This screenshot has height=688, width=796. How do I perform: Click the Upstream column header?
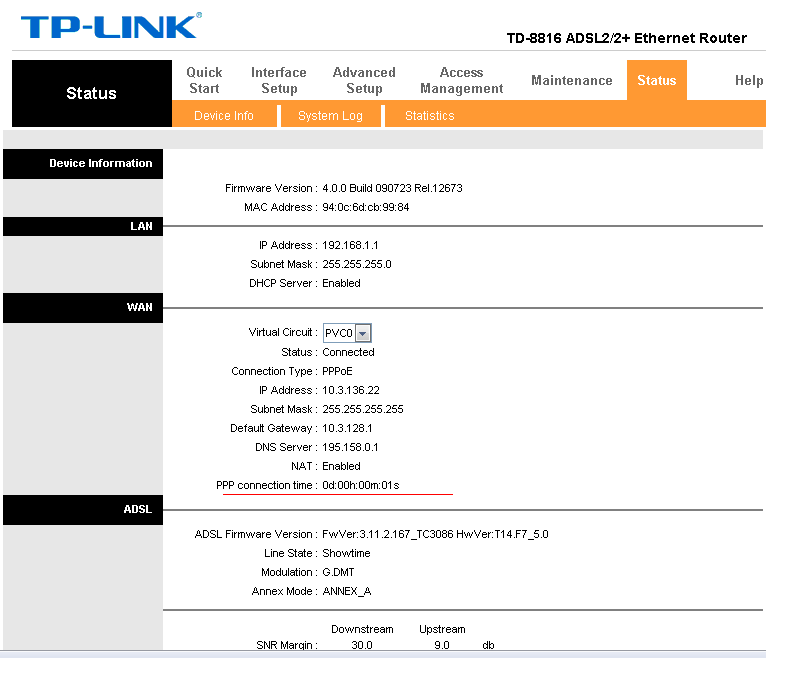tap(442, 629)
